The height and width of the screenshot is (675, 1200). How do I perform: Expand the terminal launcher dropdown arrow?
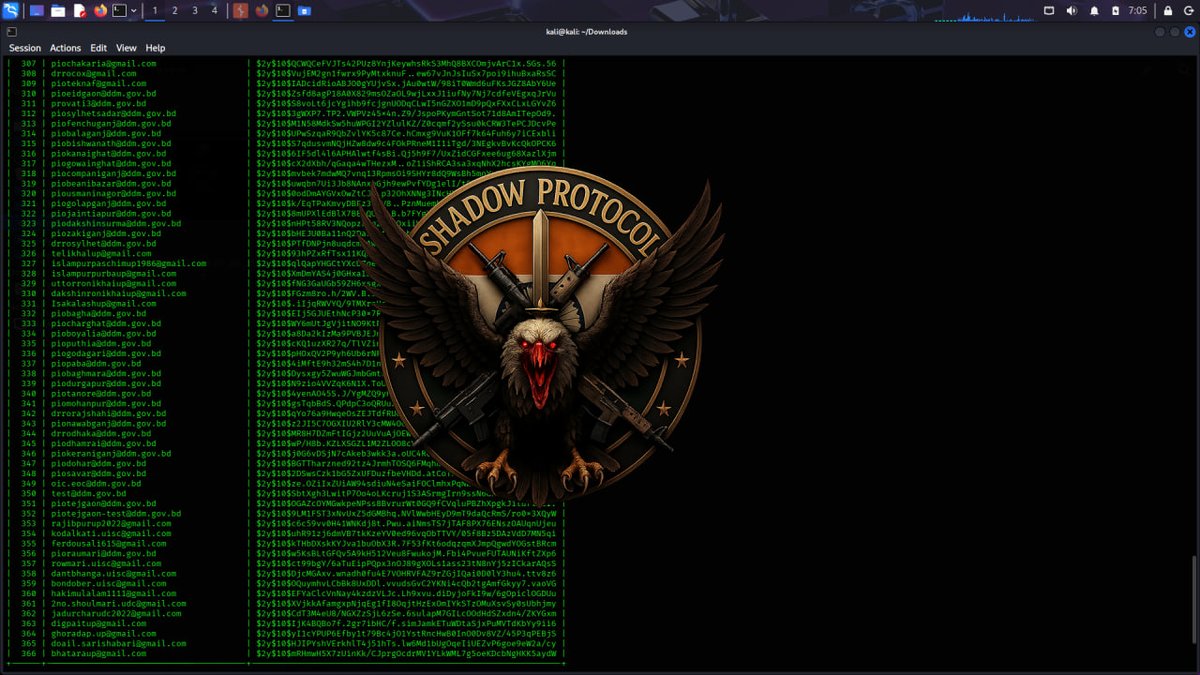click(x=134, y=11)
